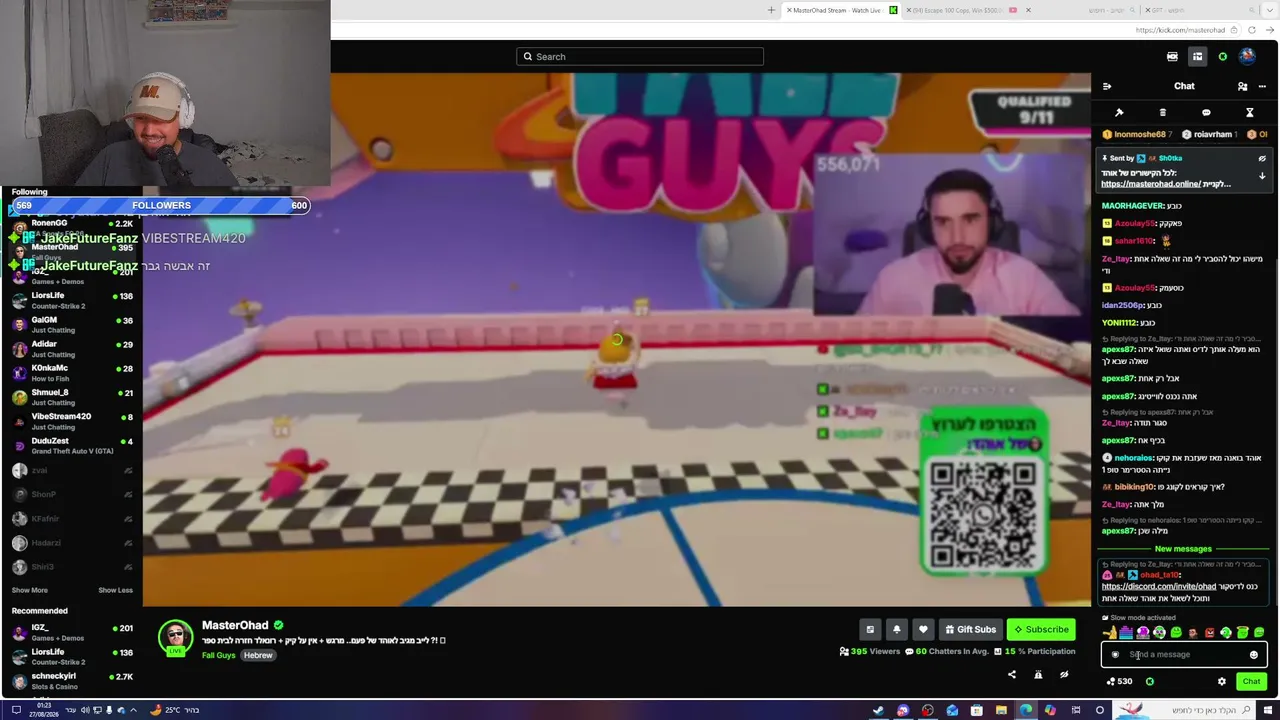The image size is (1280, 720).
Task: Click the trash can icon in chat toolbar
Action: coord(1162,113)
